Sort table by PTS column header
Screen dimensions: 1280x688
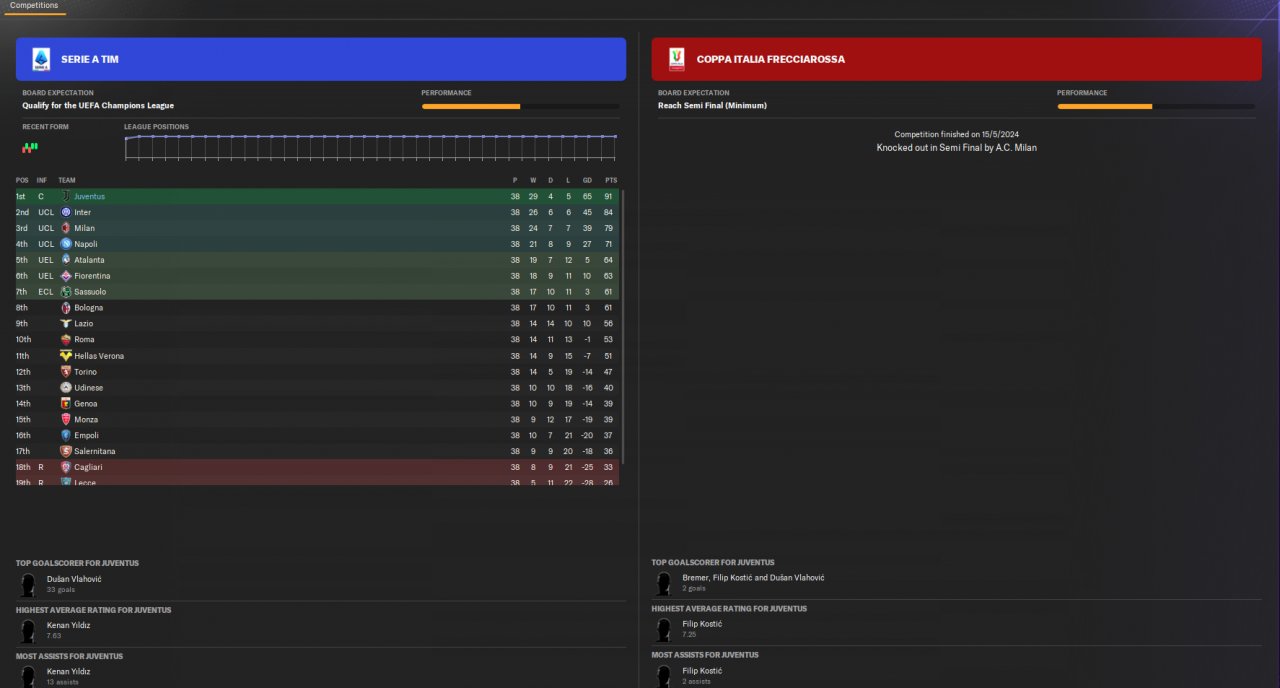tap(611, 180)
